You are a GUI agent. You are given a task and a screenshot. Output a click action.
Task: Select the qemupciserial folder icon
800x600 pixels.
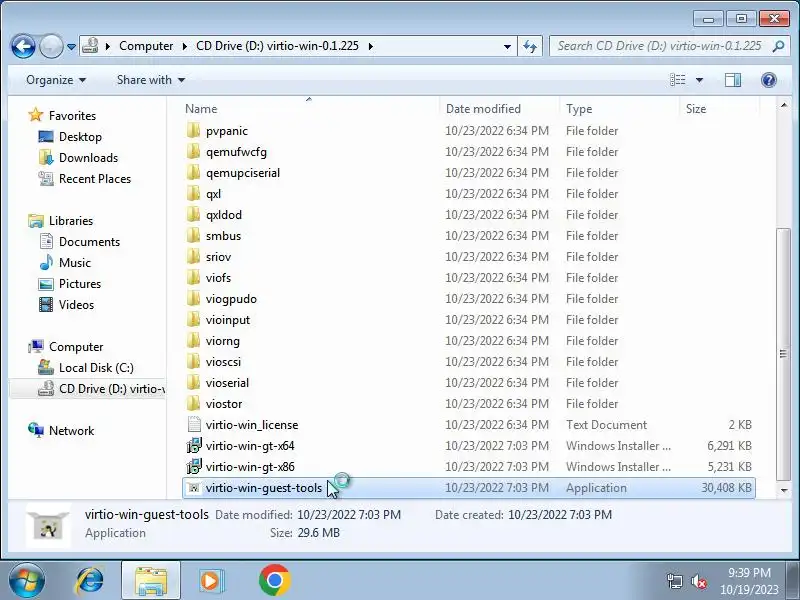tap(193, 172)
